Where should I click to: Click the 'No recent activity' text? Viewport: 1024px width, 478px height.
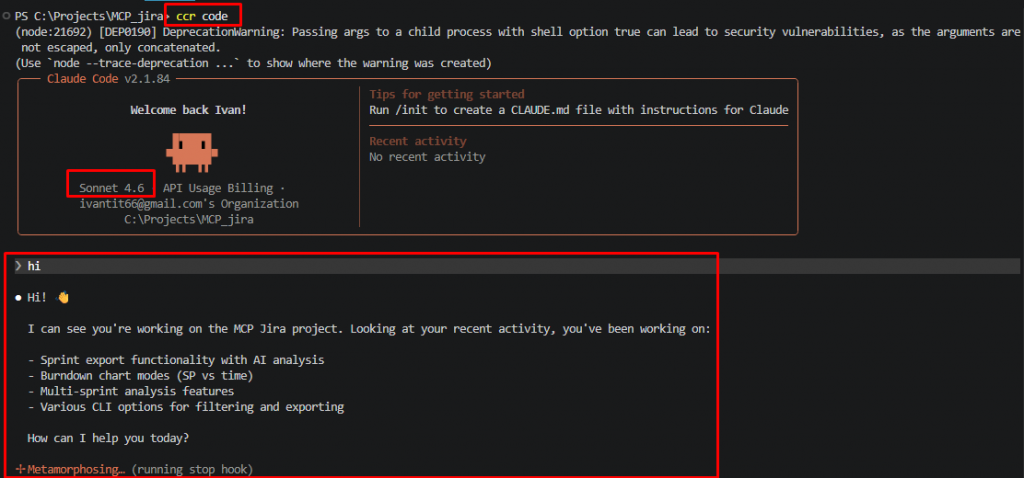[427, 157]
